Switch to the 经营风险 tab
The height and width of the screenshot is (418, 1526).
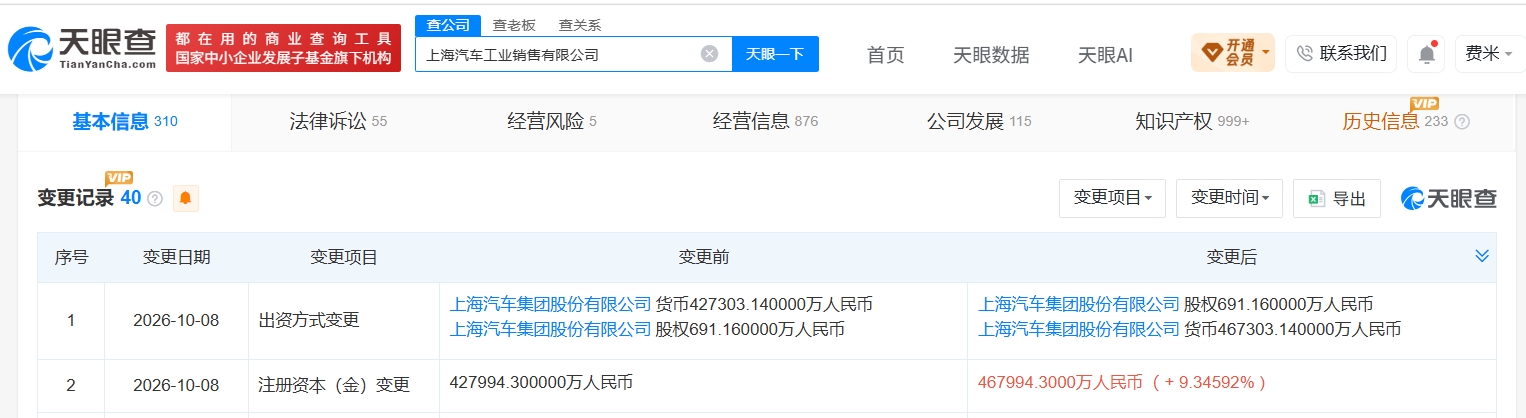[552, 122]
